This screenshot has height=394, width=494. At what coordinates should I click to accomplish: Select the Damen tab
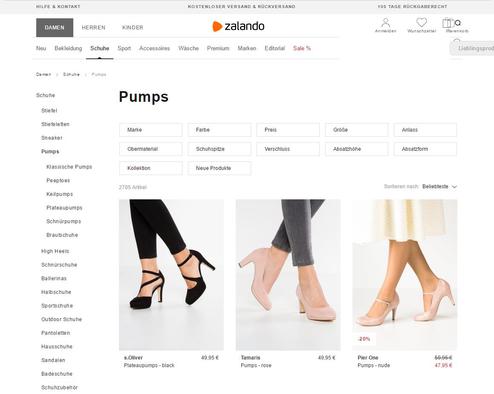[55, 27]
